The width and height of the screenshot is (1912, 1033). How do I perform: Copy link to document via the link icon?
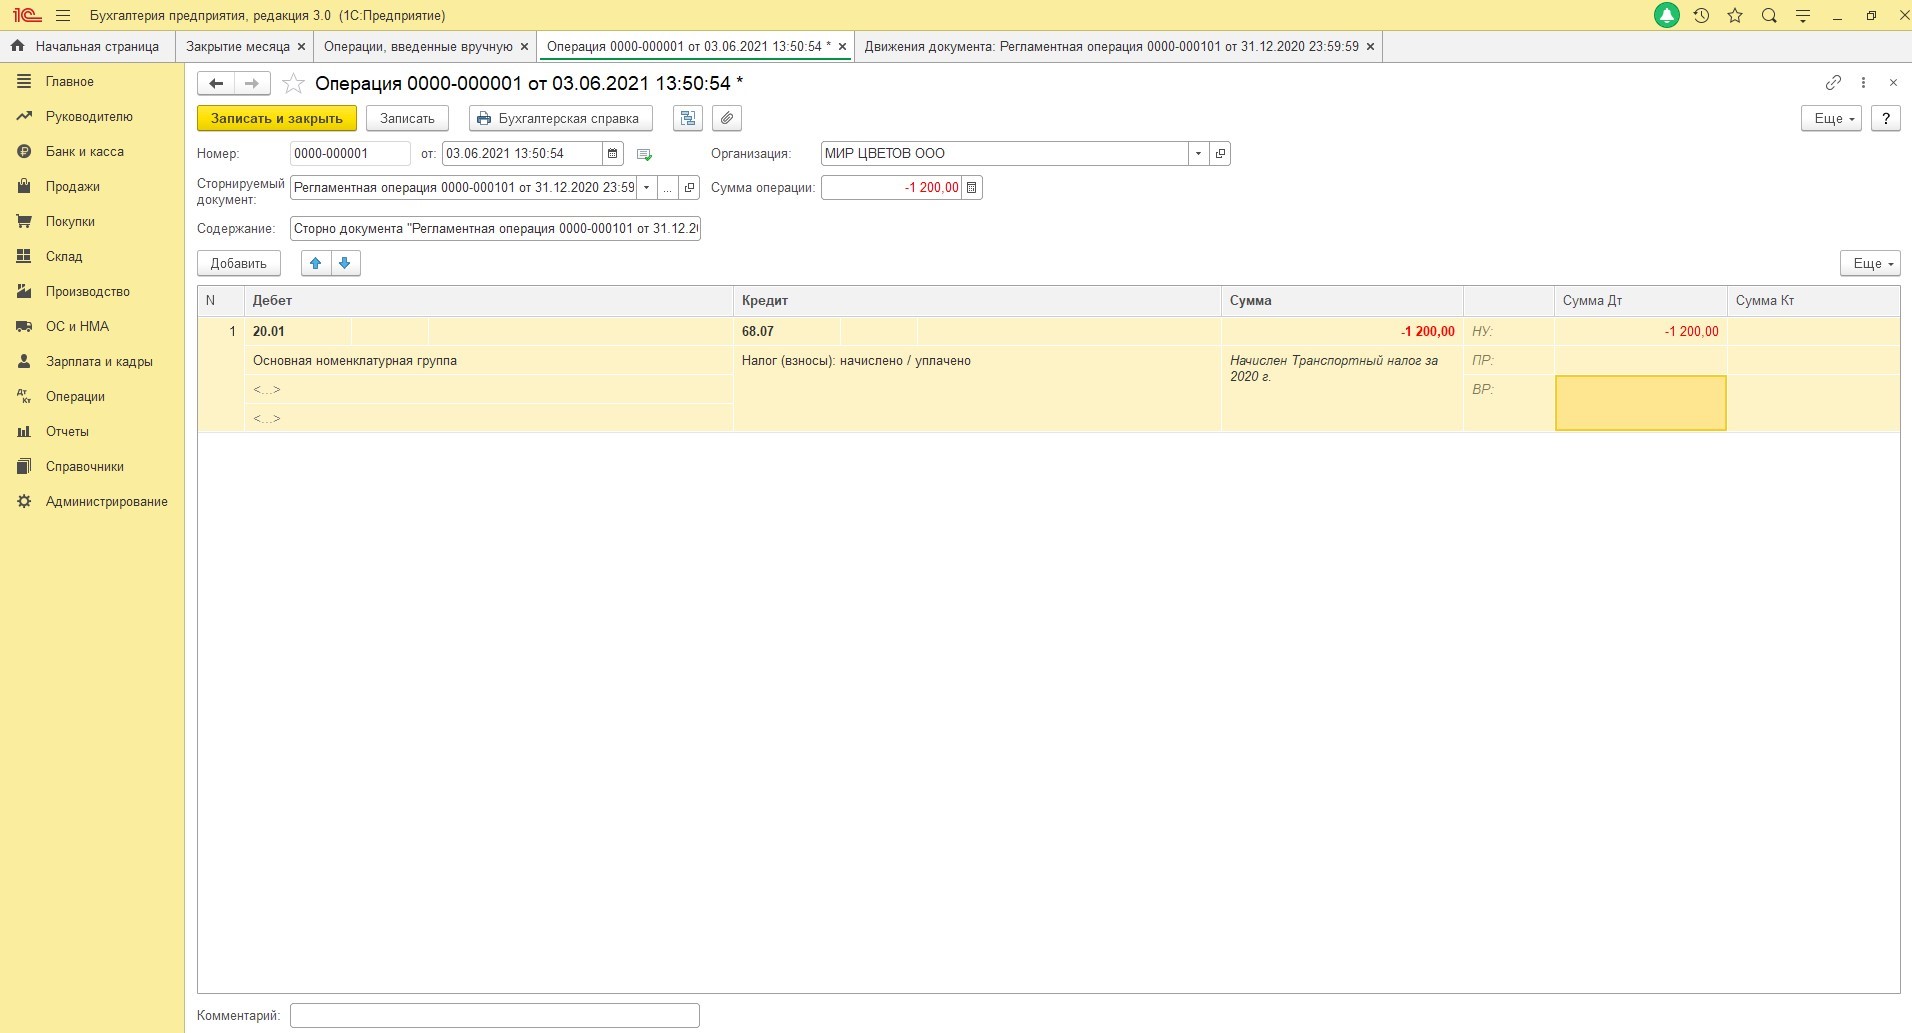[1833, 83]
